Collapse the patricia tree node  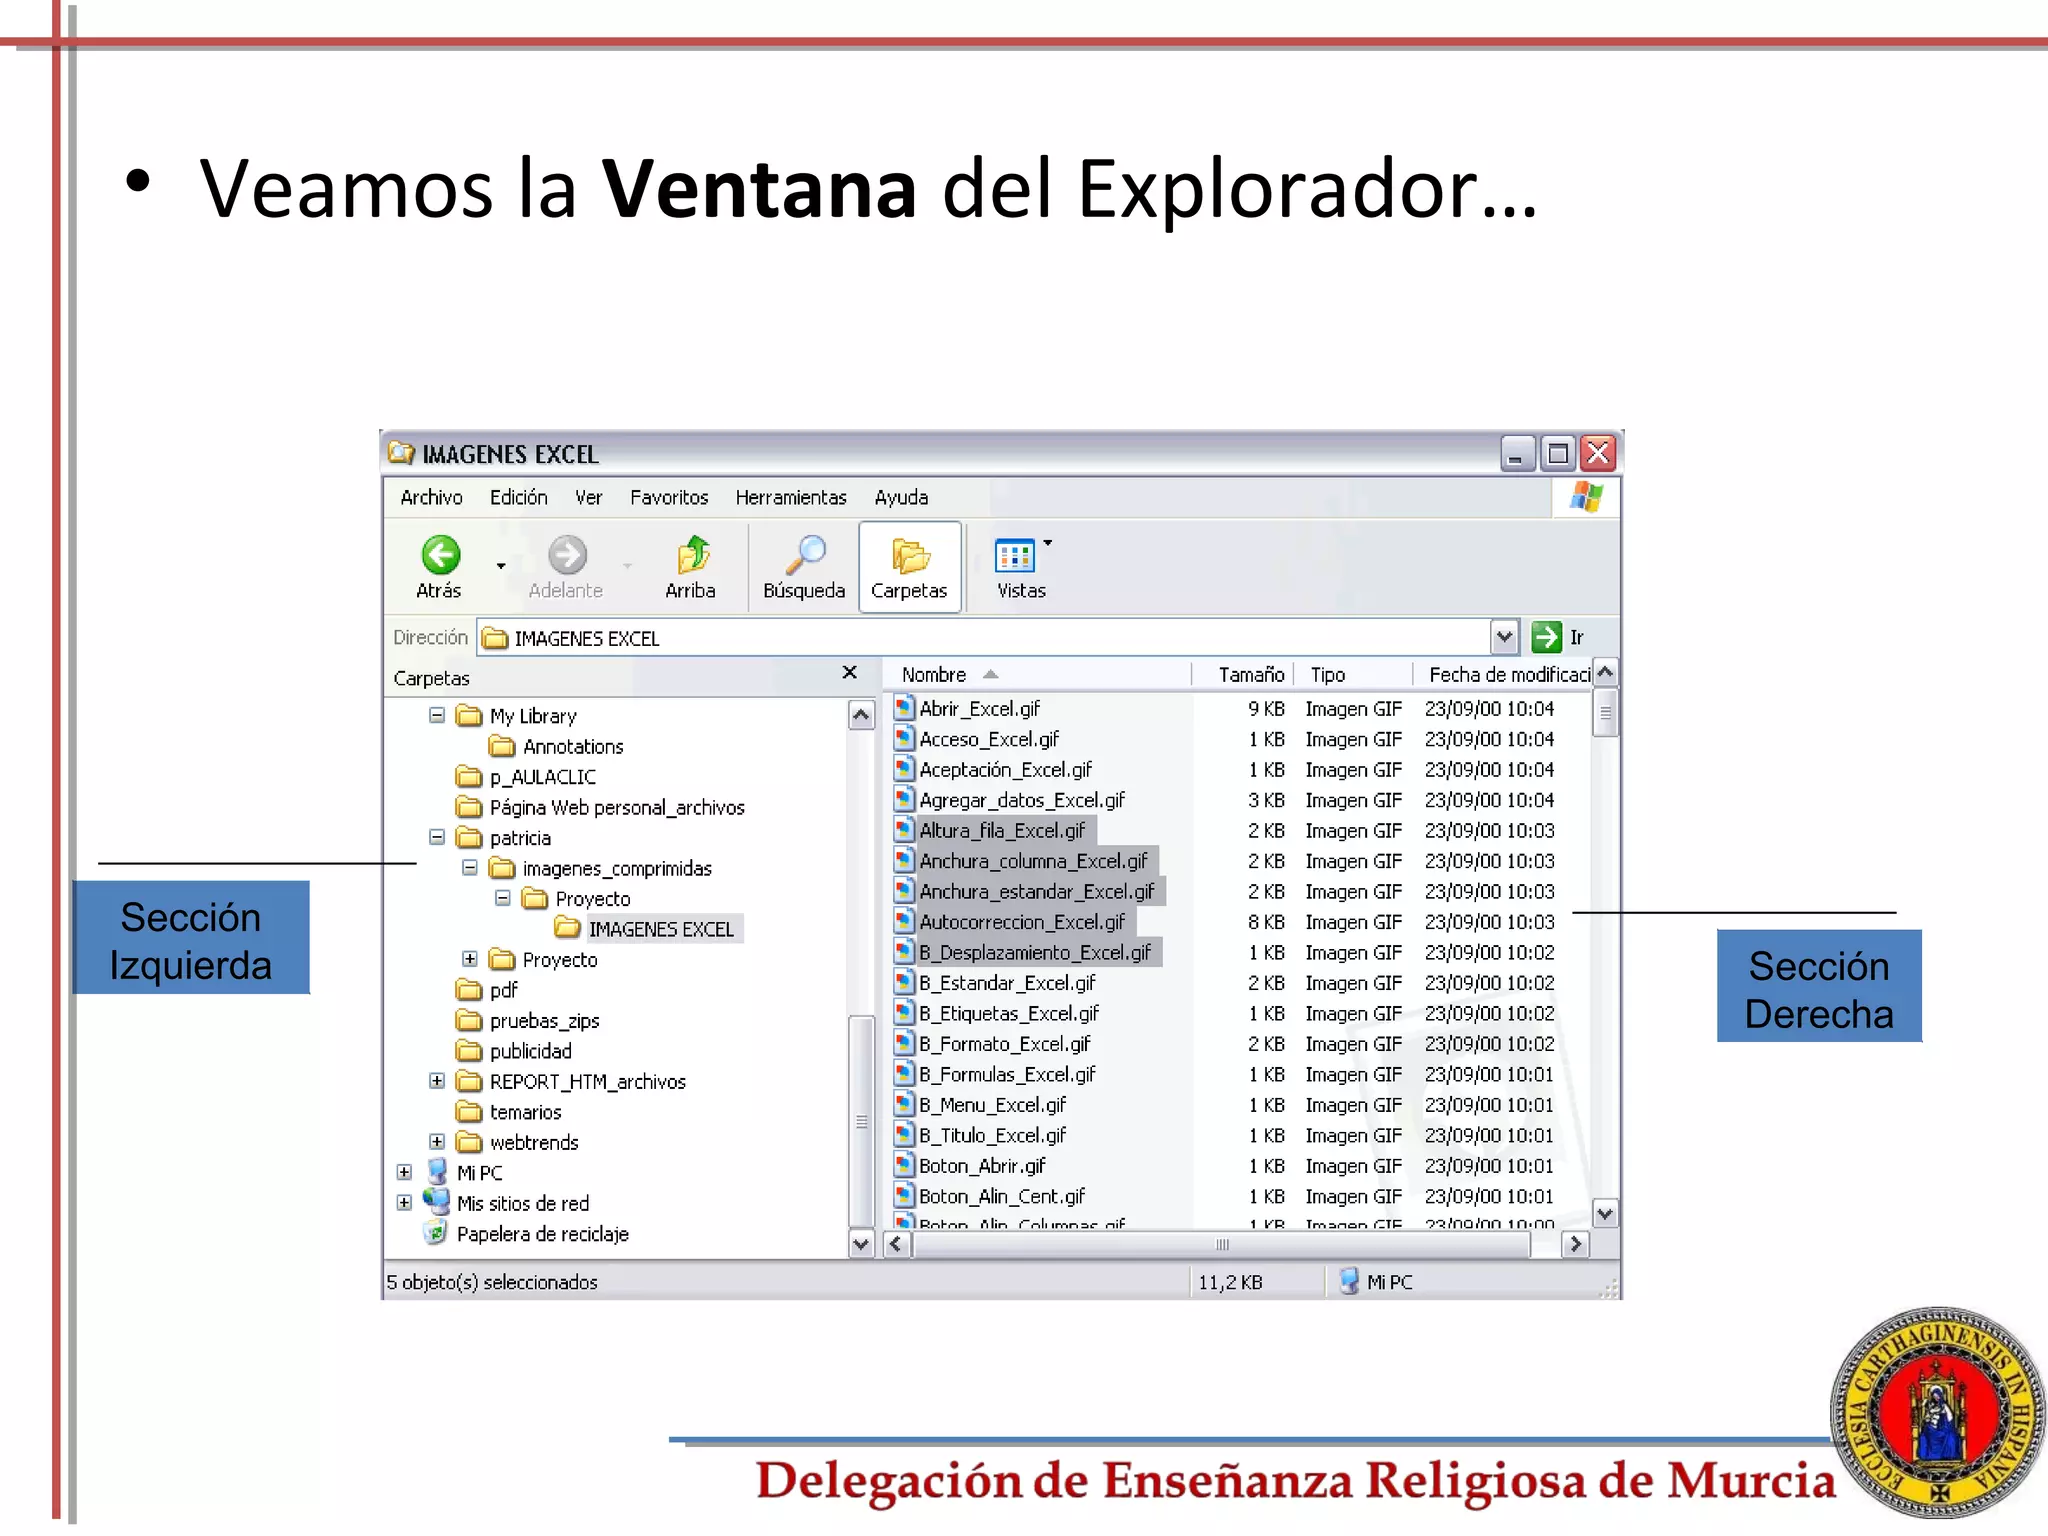pos(437,838)
